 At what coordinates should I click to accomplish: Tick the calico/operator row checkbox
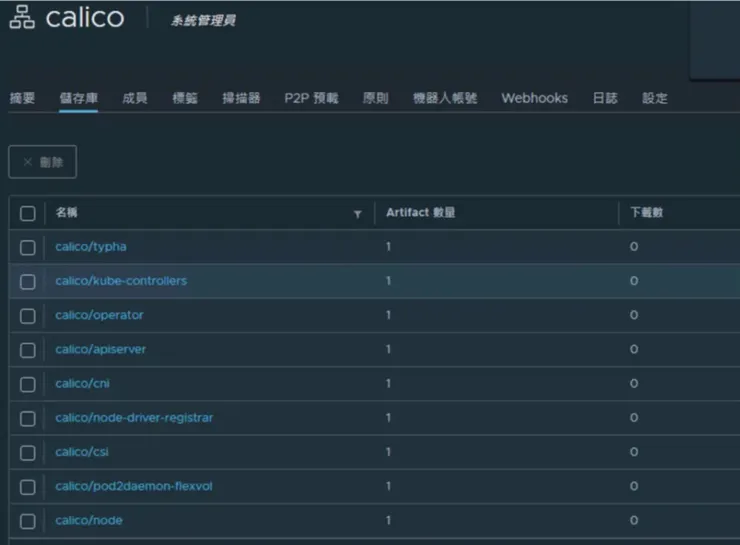pyautogui.click(x=28, y=316)
